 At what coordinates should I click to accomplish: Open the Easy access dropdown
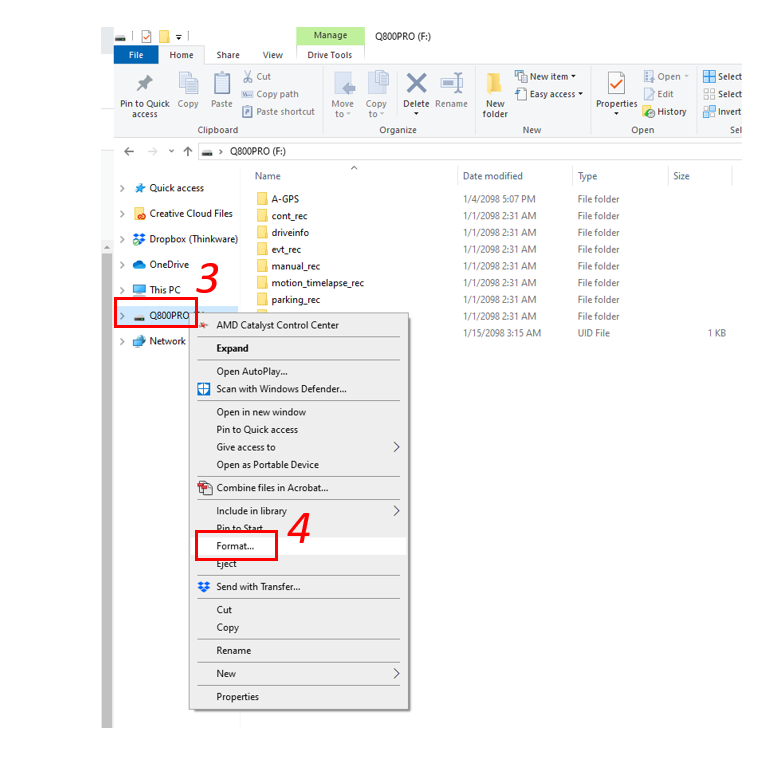pyautogui.click(x=549, y=94)
